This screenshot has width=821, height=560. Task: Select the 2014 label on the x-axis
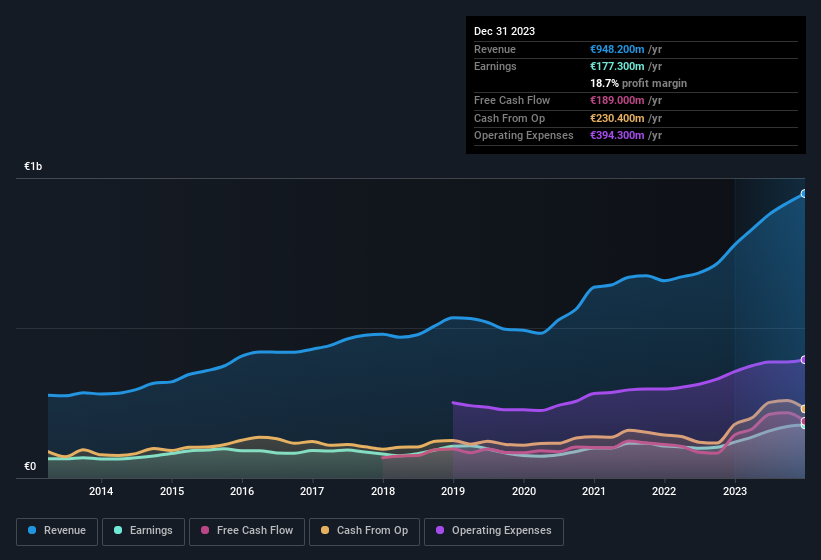pos(100,491)
